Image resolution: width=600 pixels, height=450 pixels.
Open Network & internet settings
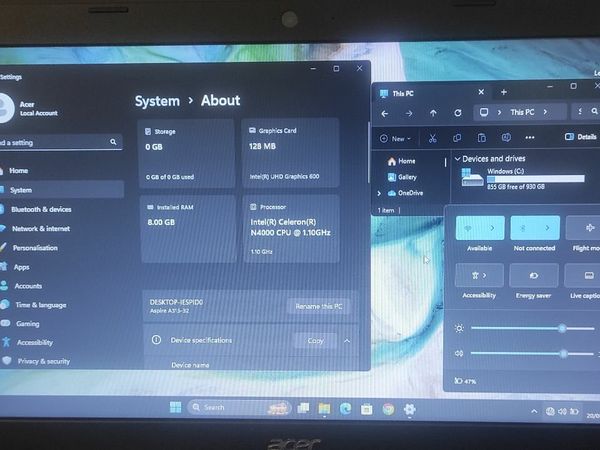41,228
